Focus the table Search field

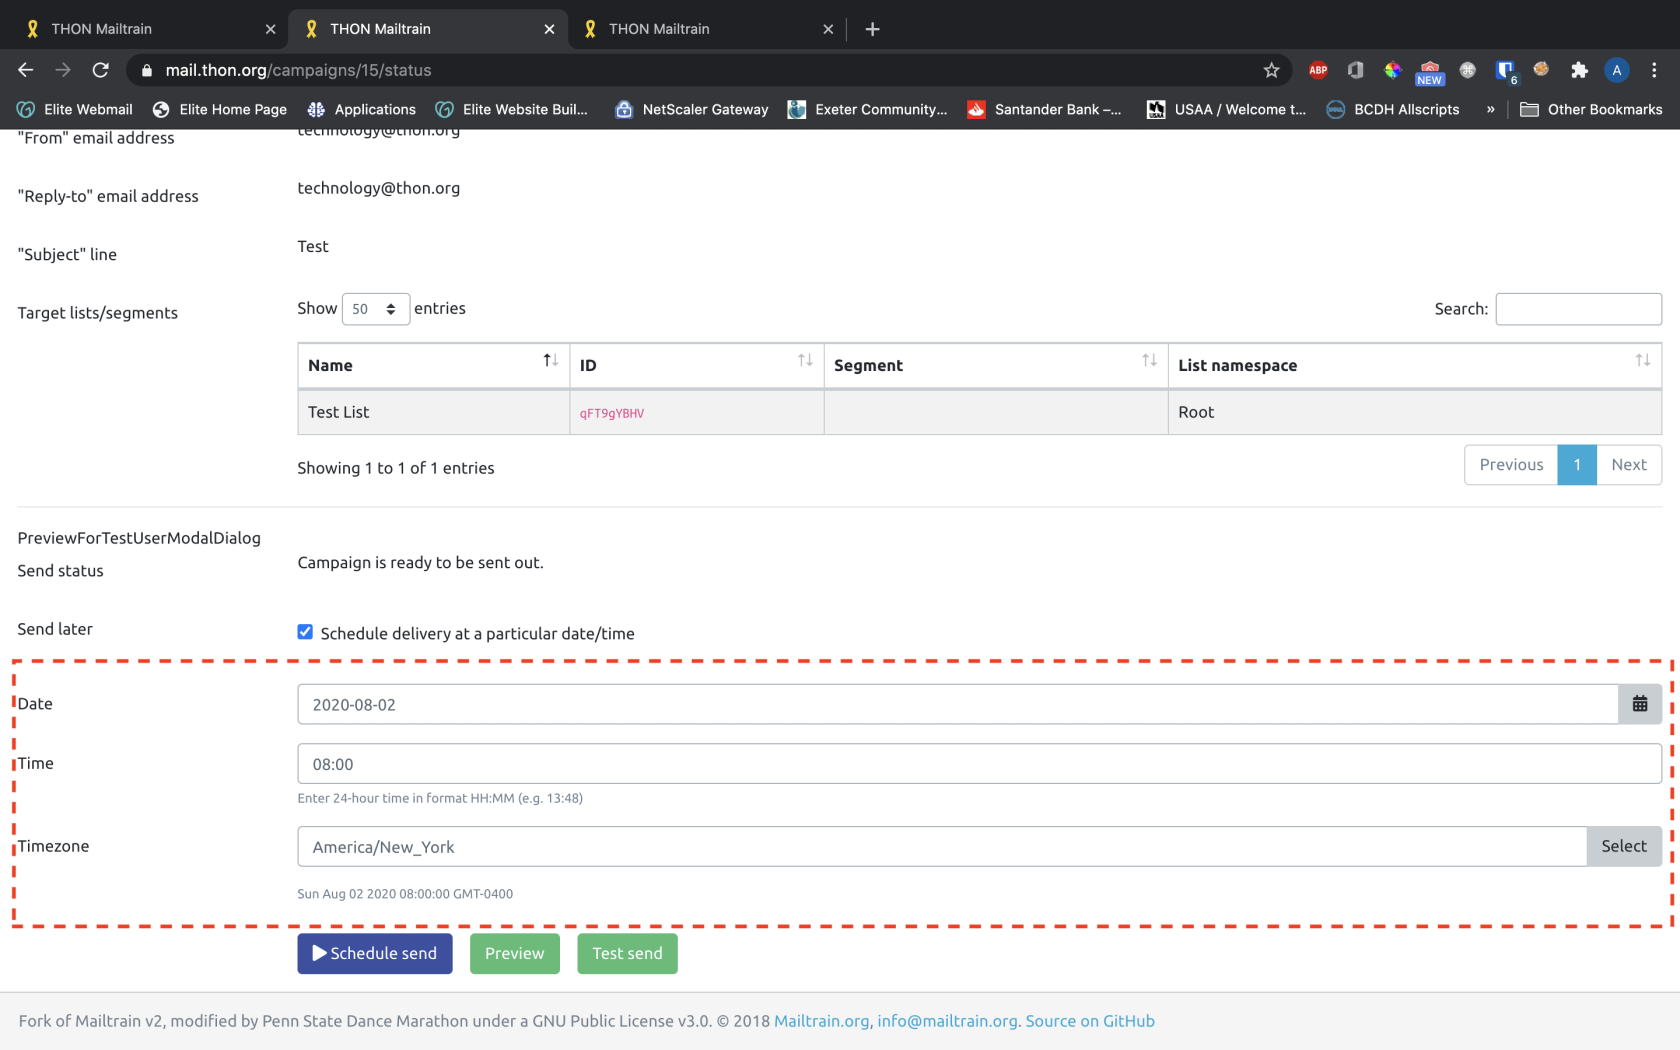[1578, 309]
